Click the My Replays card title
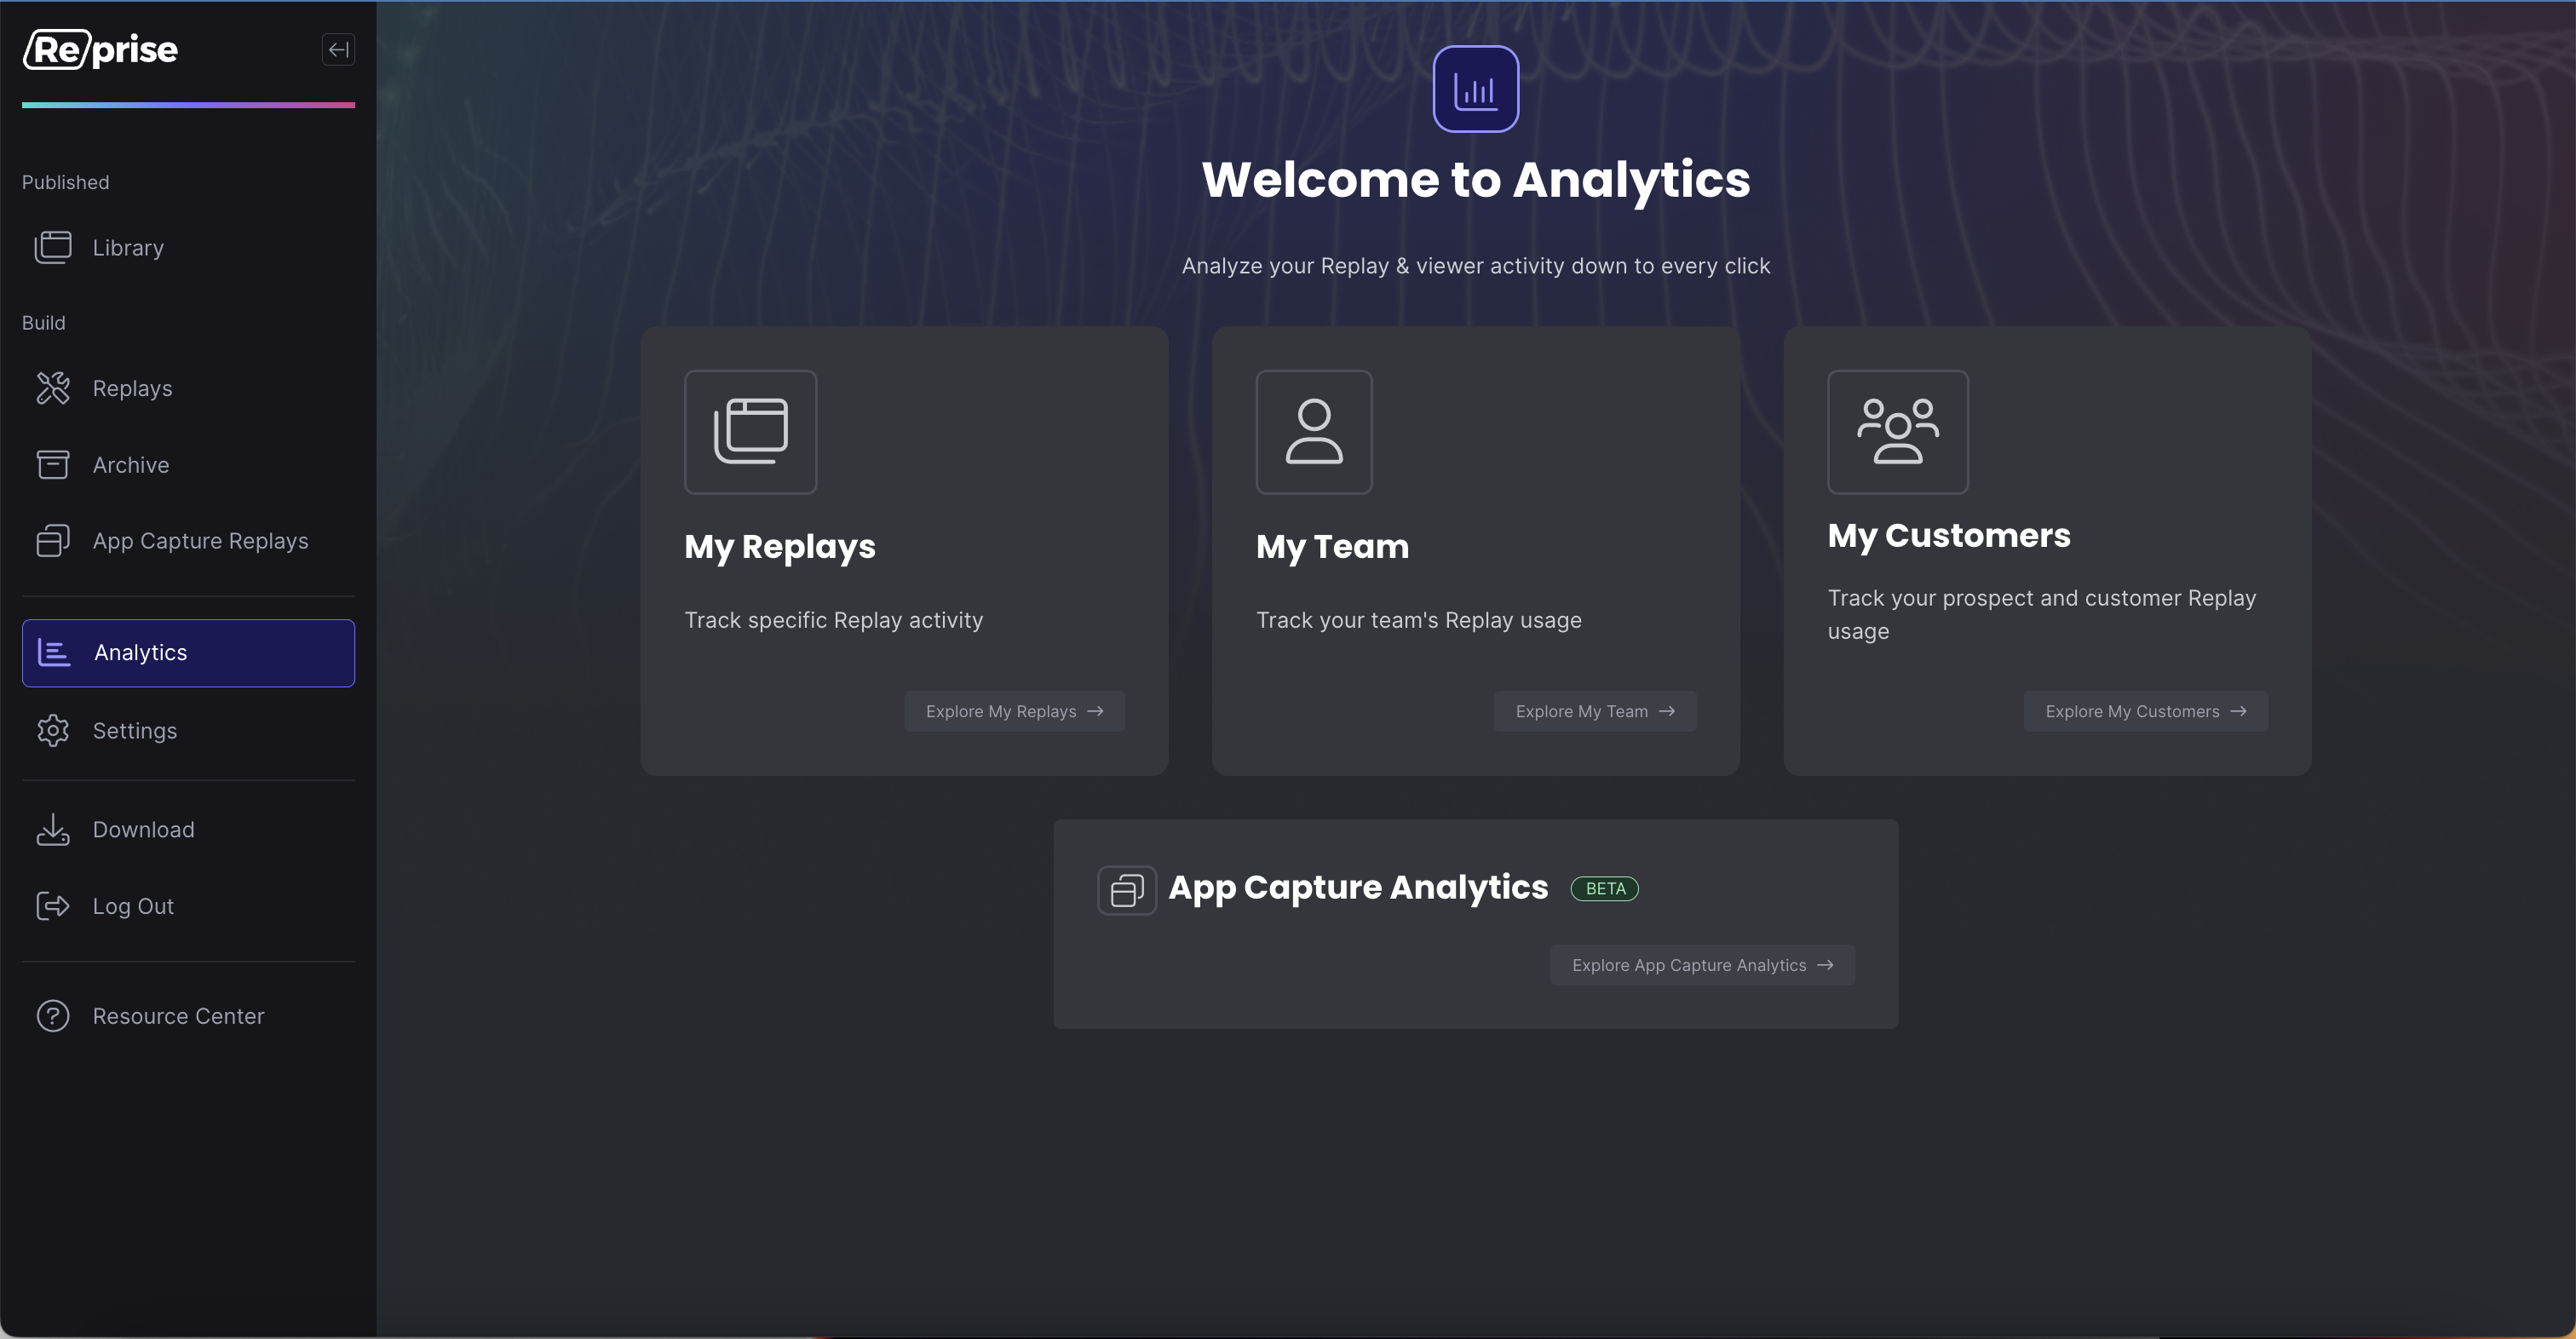Image resolution: width=2576 pixels, height=1339 pixels. coord(780,546)
